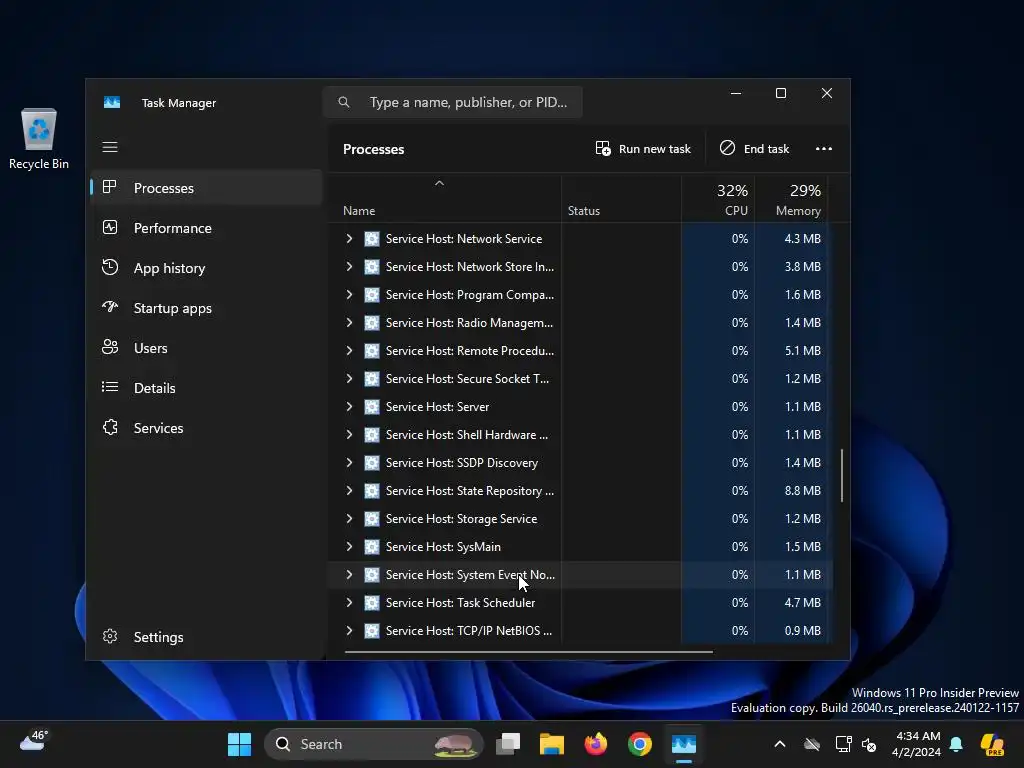The width and height of the screenshot is (1024, 768).
Task: Open the Windows Start button
Action: pyautogui.click(x=239, y=744)
